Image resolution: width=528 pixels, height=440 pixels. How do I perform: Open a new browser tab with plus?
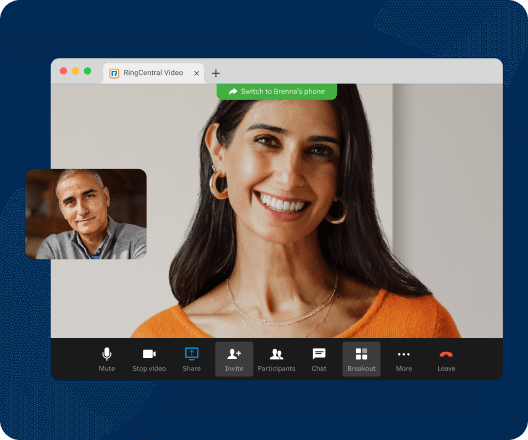coord(216,73)
